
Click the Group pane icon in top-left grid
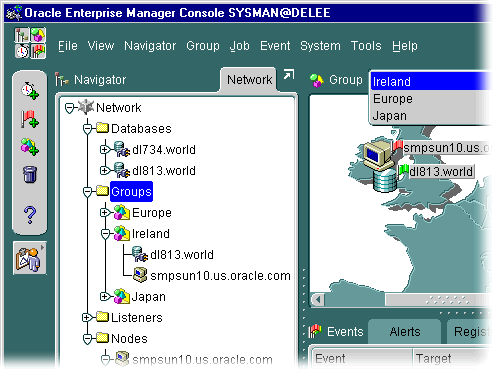[38, 35]
